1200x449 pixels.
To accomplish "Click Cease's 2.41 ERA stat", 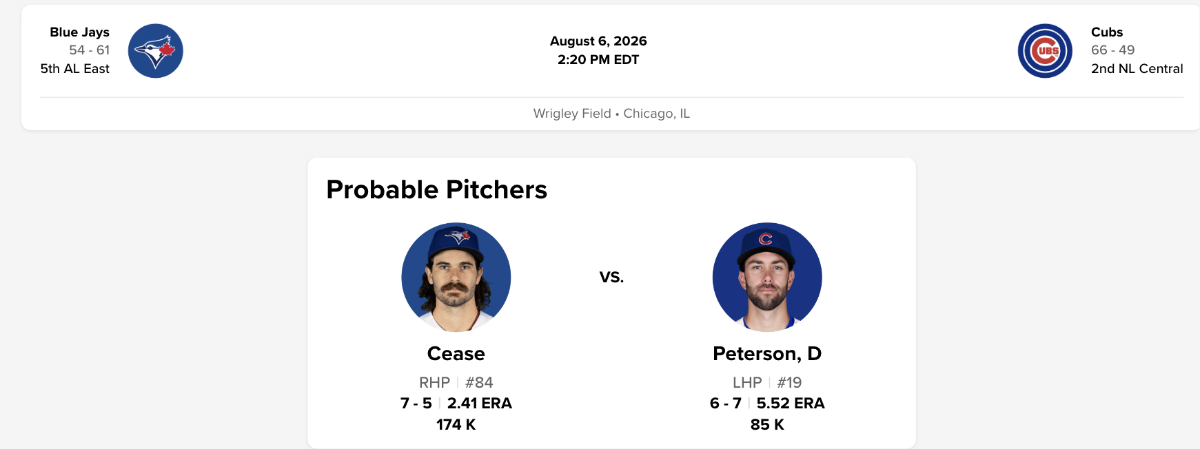I will point(479,403).
